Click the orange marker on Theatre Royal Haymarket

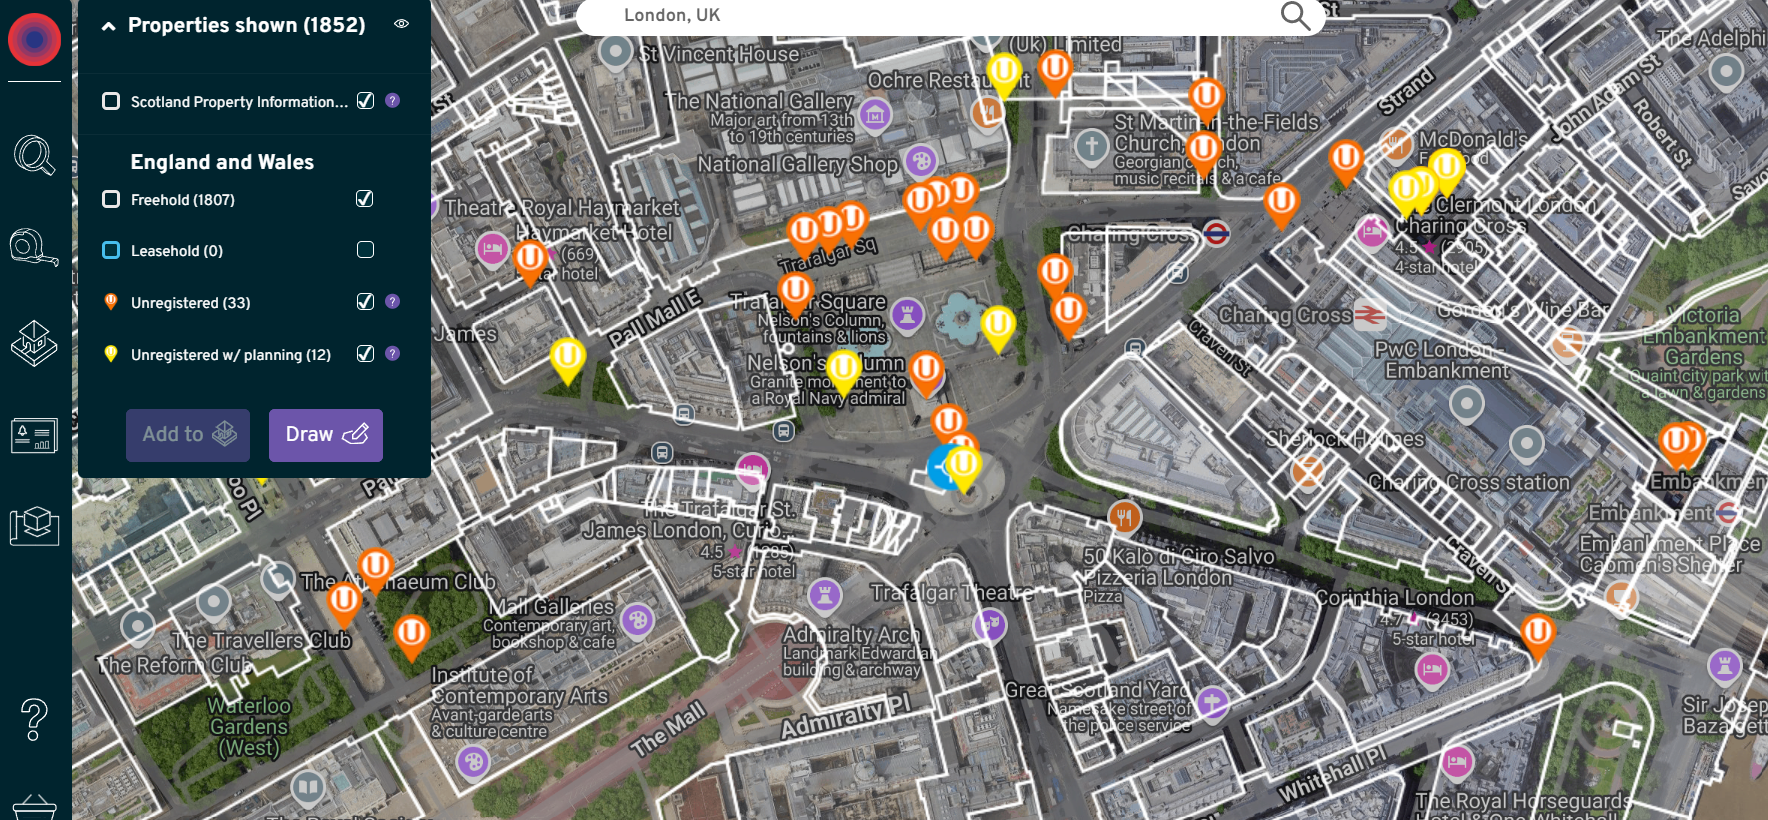coord(530,262)
